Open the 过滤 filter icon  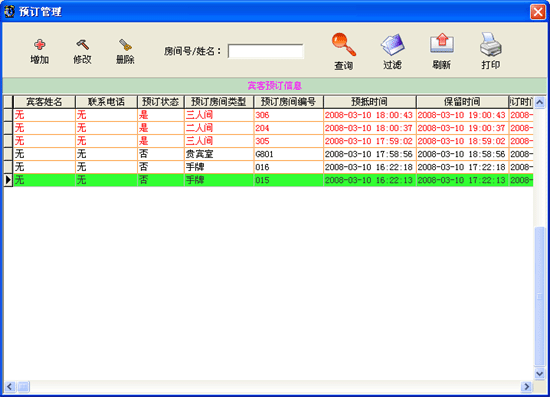click(x=393, y=45)
